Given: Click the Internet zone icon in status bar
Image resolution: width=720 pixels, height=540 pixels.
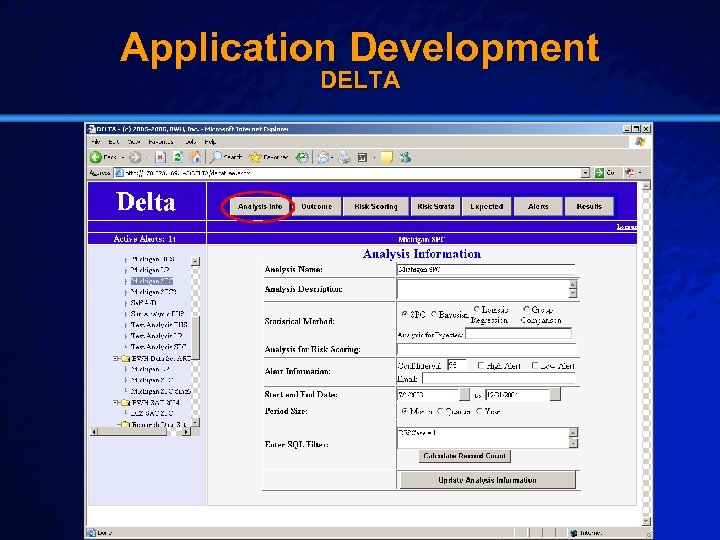Looking at the screenshot, I should (573, 533).
